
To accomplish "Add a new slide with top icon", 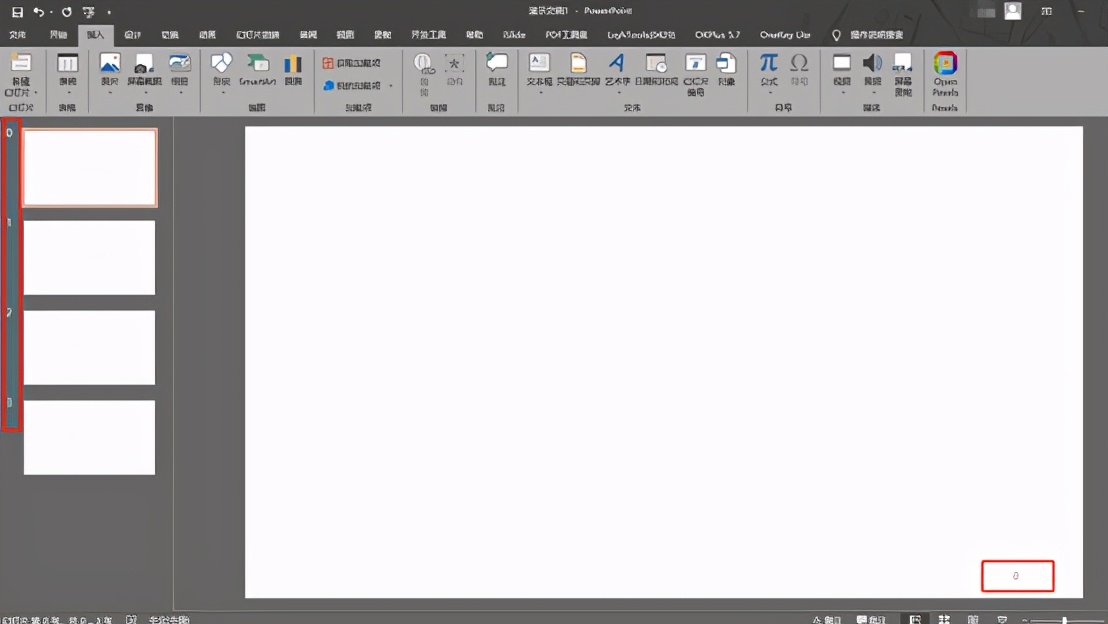I will pyautogui.click(x=21, y=63).
